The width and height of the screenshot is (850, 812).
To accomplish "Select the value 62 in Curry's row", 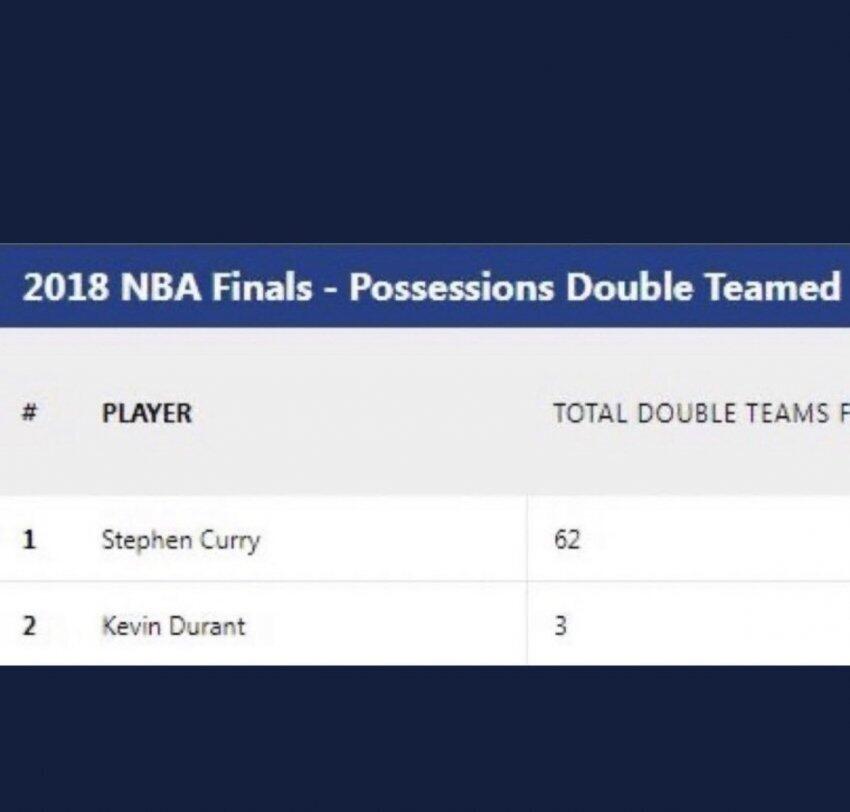I will click(567, 540).
